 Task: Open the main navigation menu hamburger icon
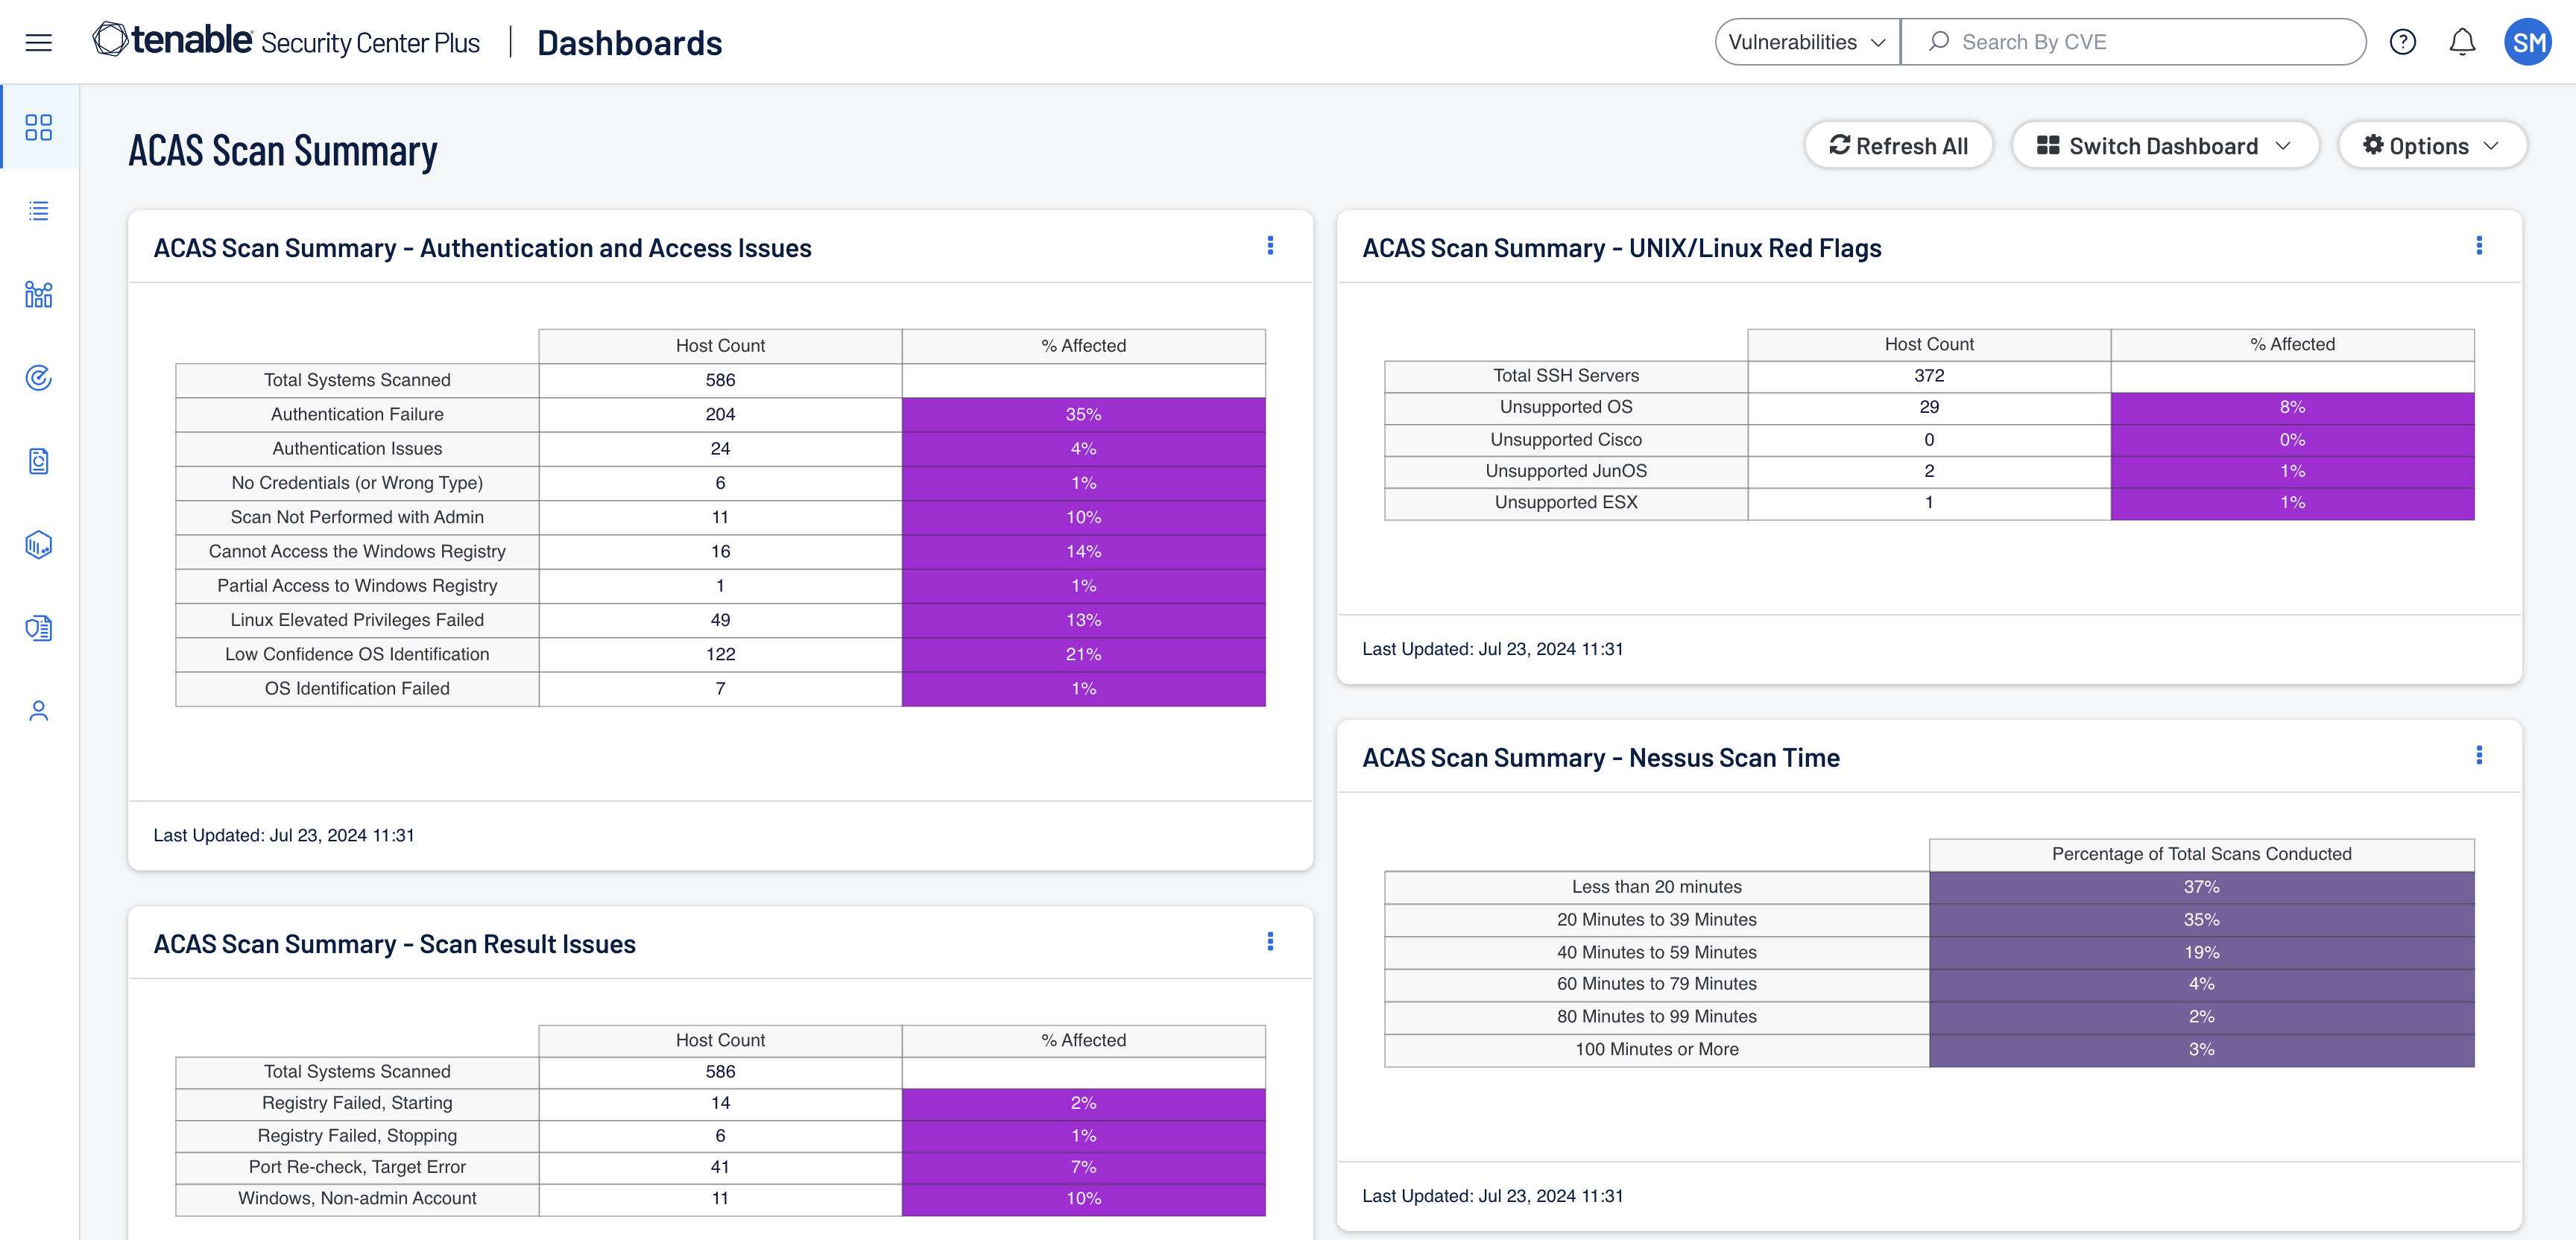40,41
